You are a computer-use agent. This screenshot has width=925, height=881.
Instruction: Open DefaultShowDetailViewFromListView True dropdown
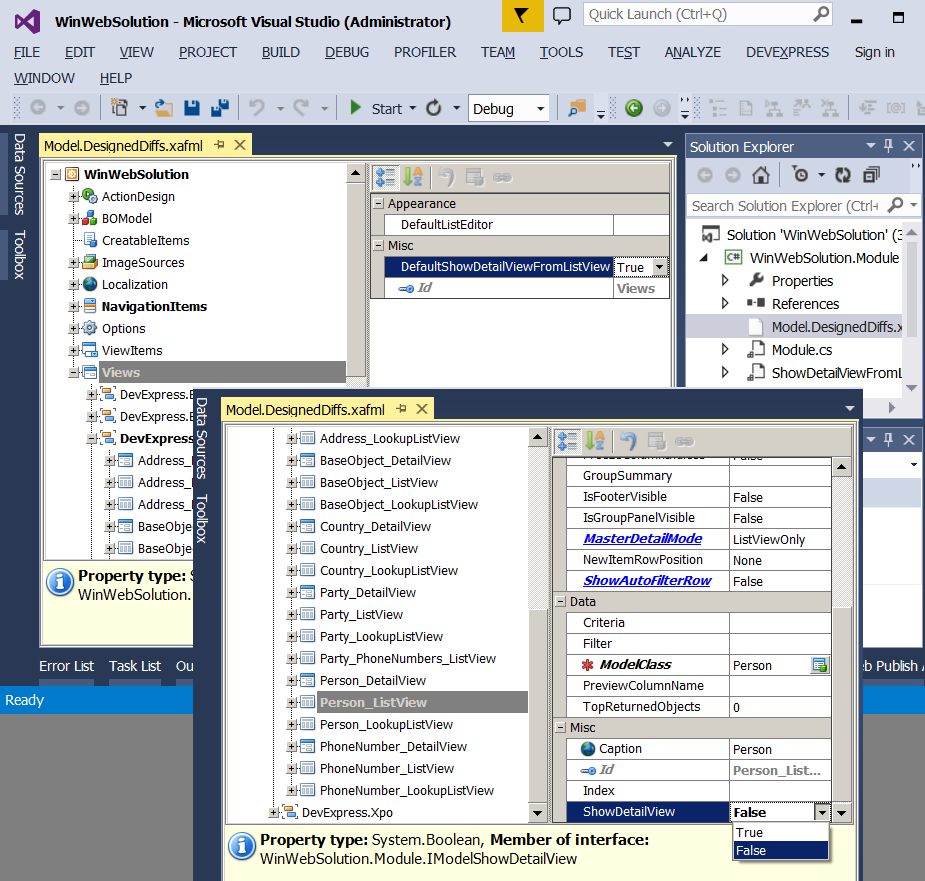[x=660, y=267]
